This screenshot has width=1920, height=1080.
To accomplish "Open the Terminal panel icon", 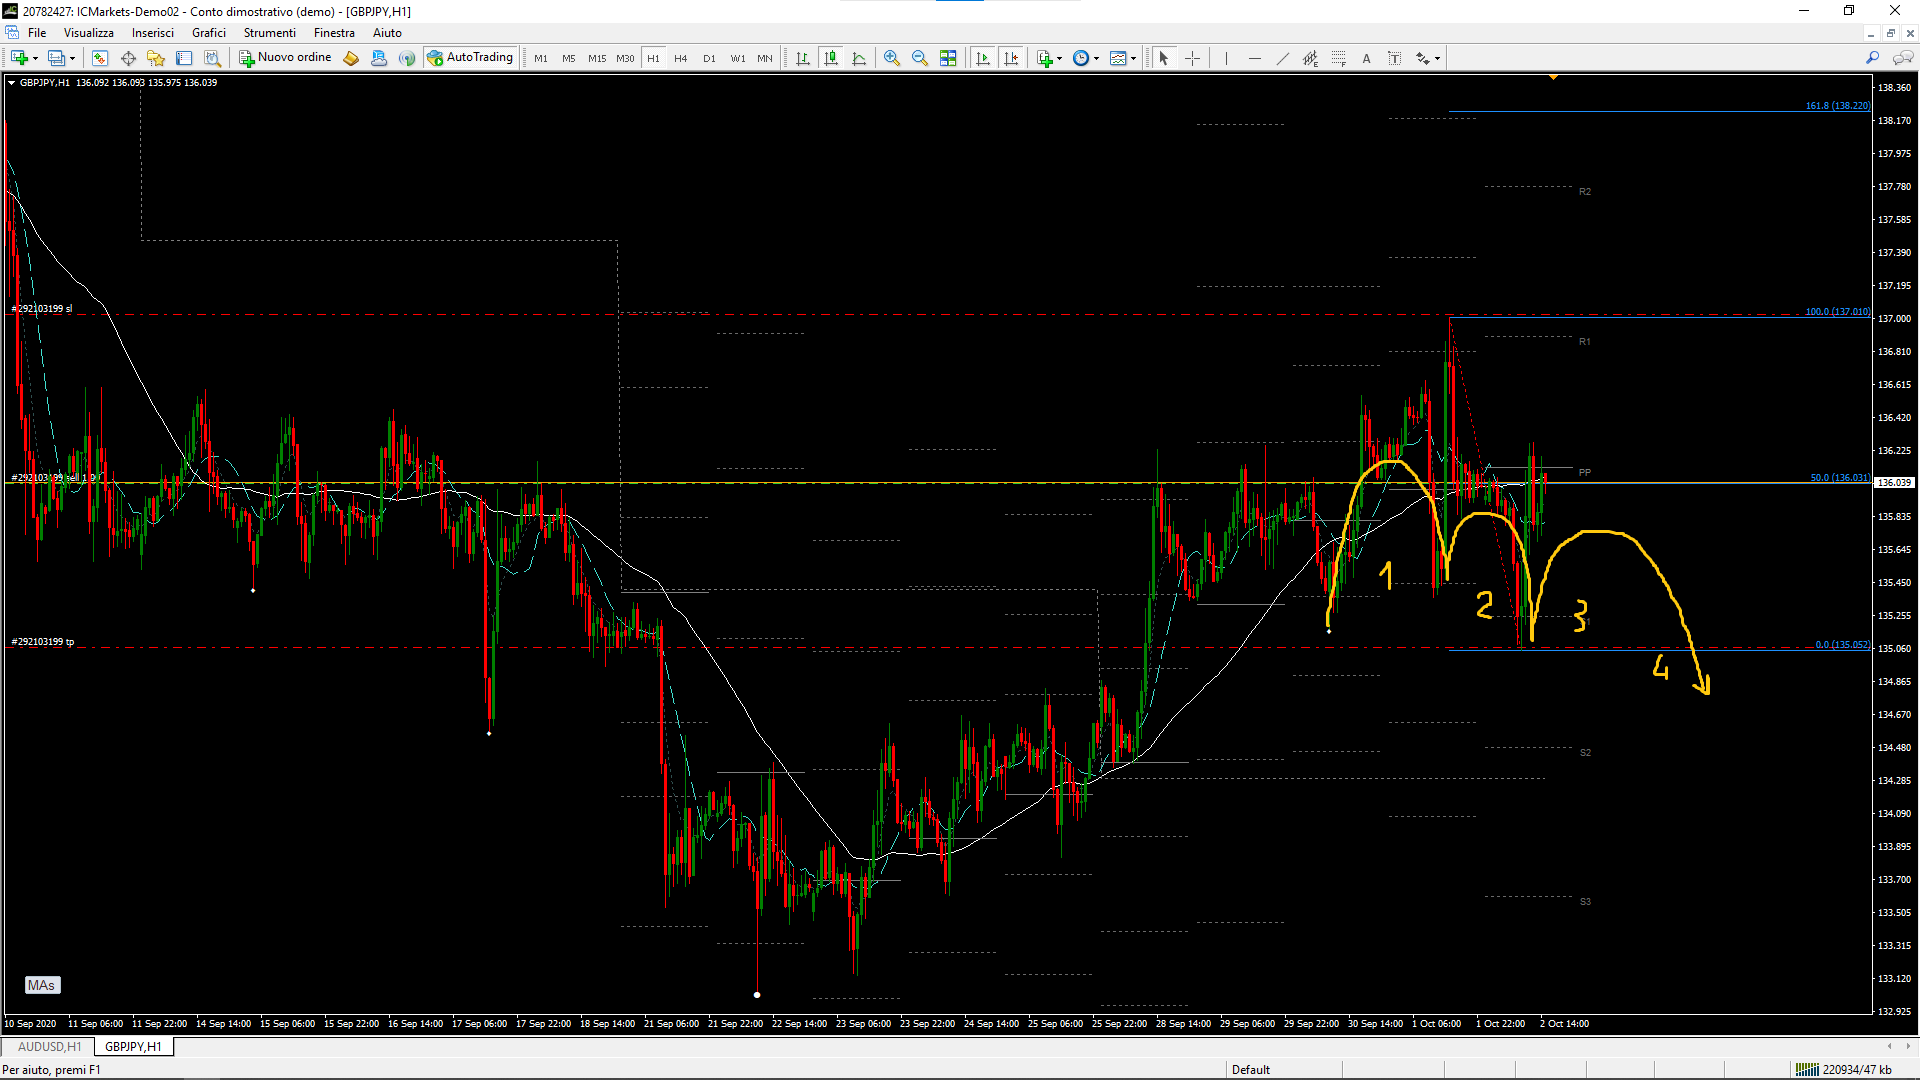I will [184, 58].
